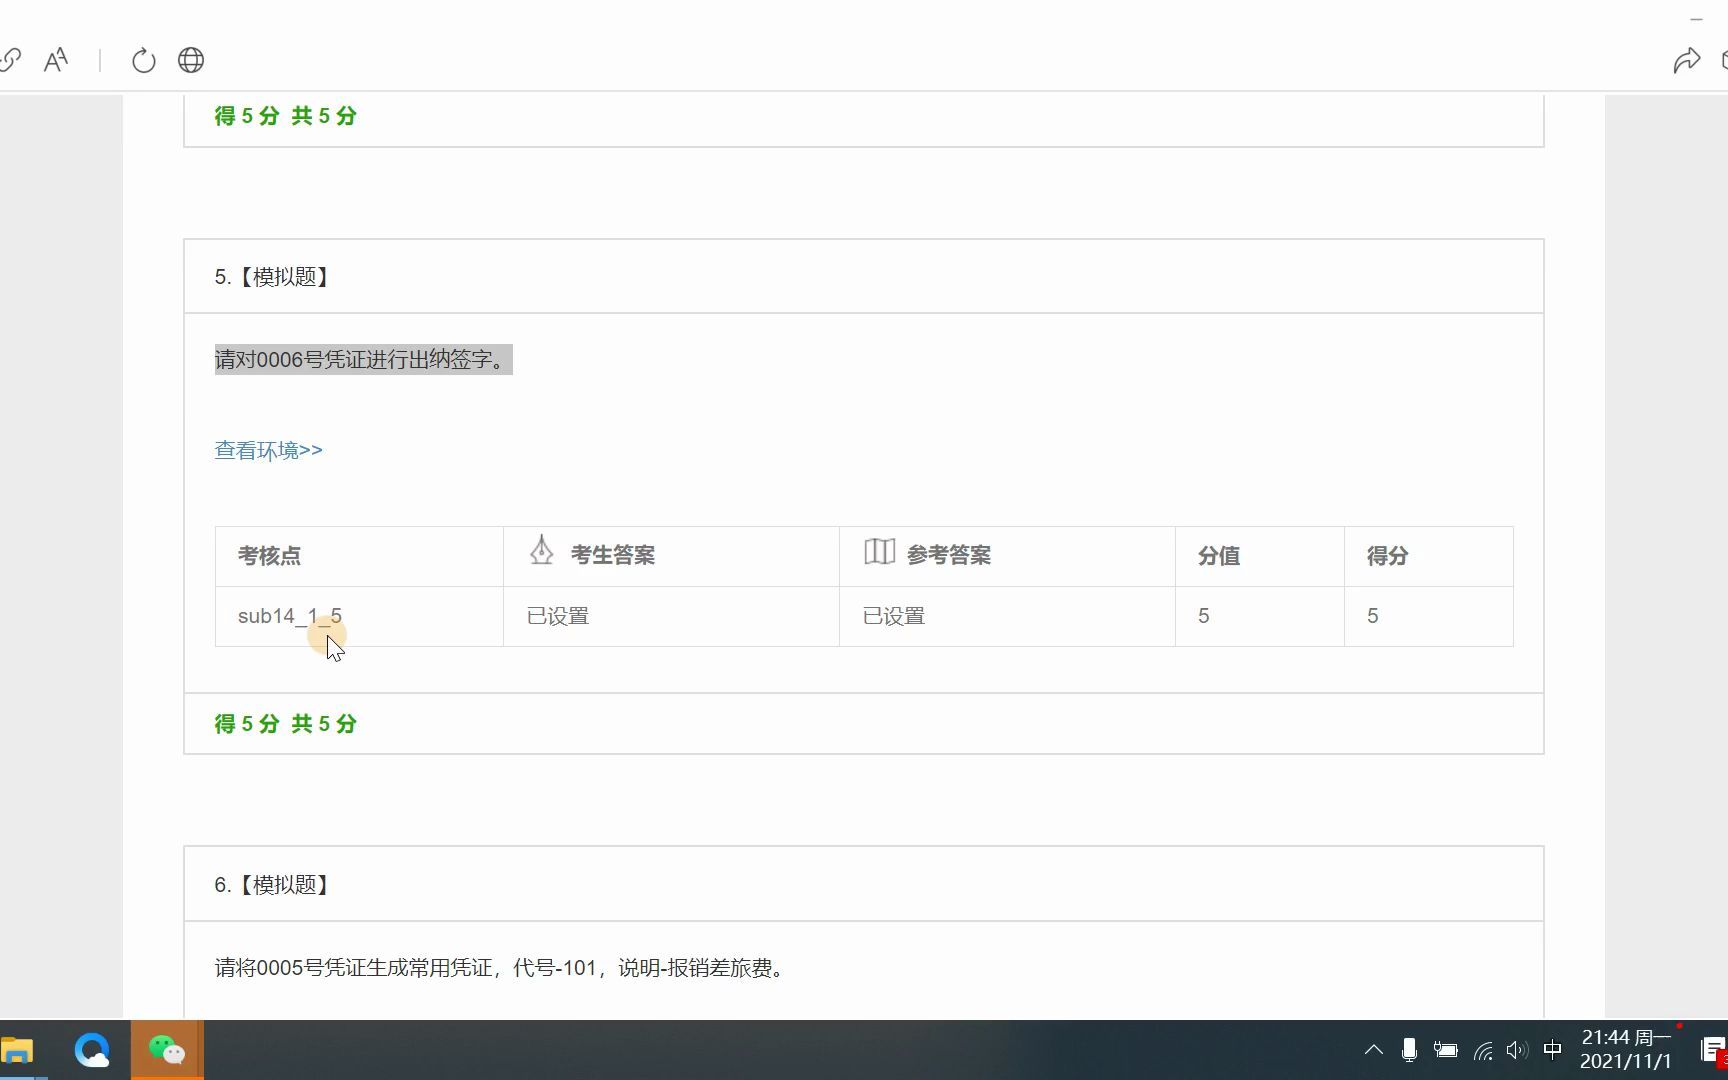Open WeChat from the taskbar
This screenshot has width=1728, height=1080.
click(167, 1050)
